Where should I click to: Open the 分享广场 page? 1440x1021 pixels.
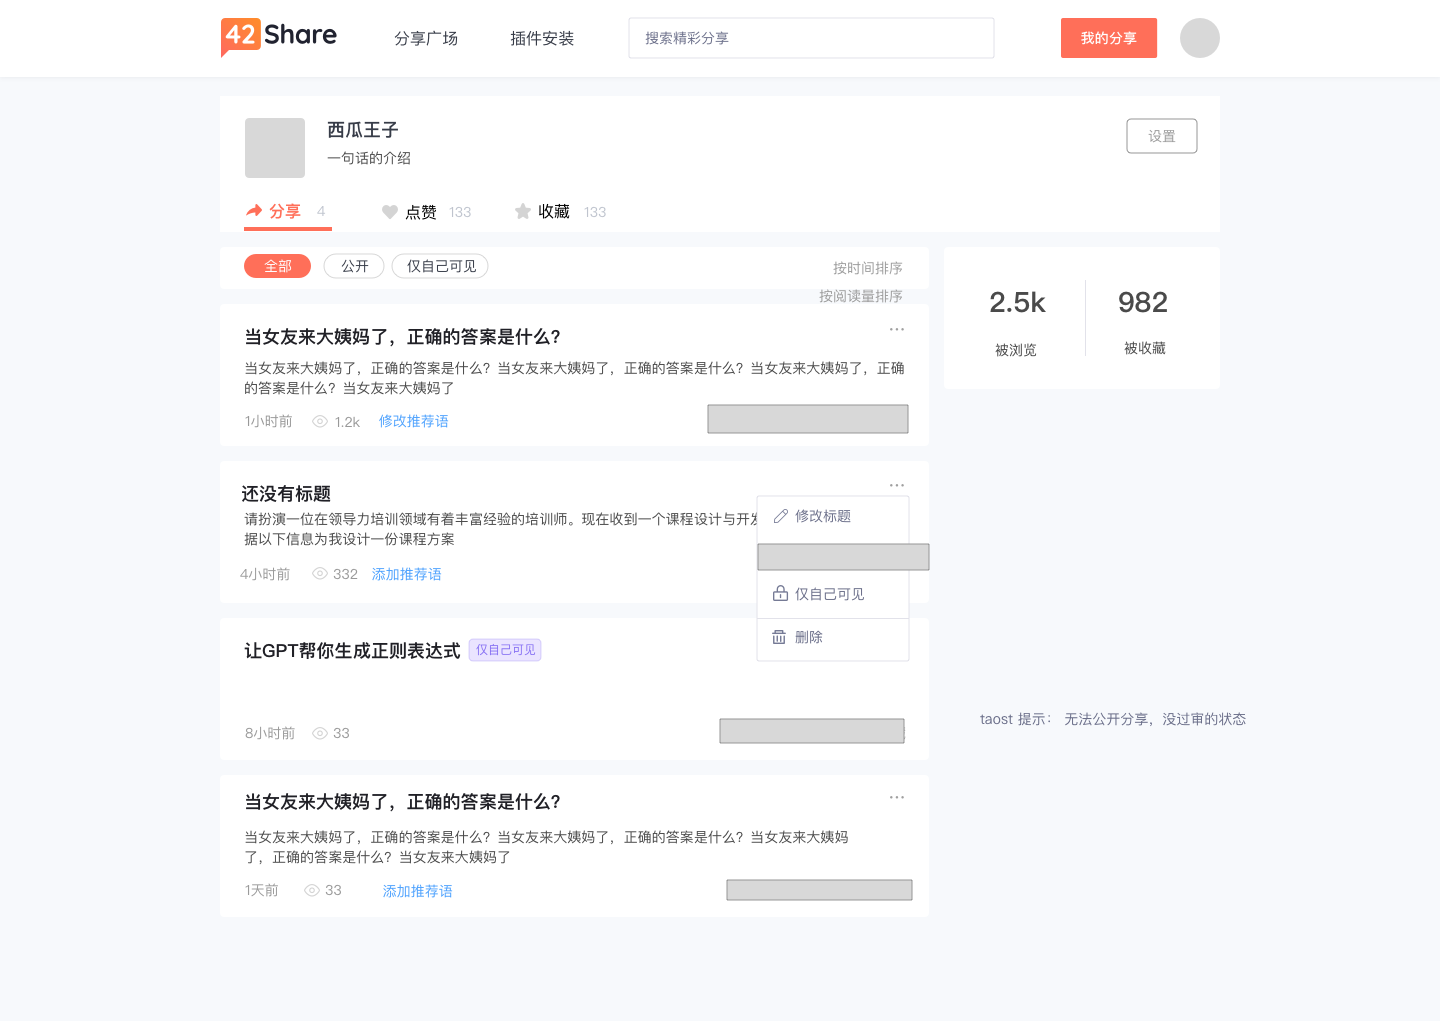(426, 38)
